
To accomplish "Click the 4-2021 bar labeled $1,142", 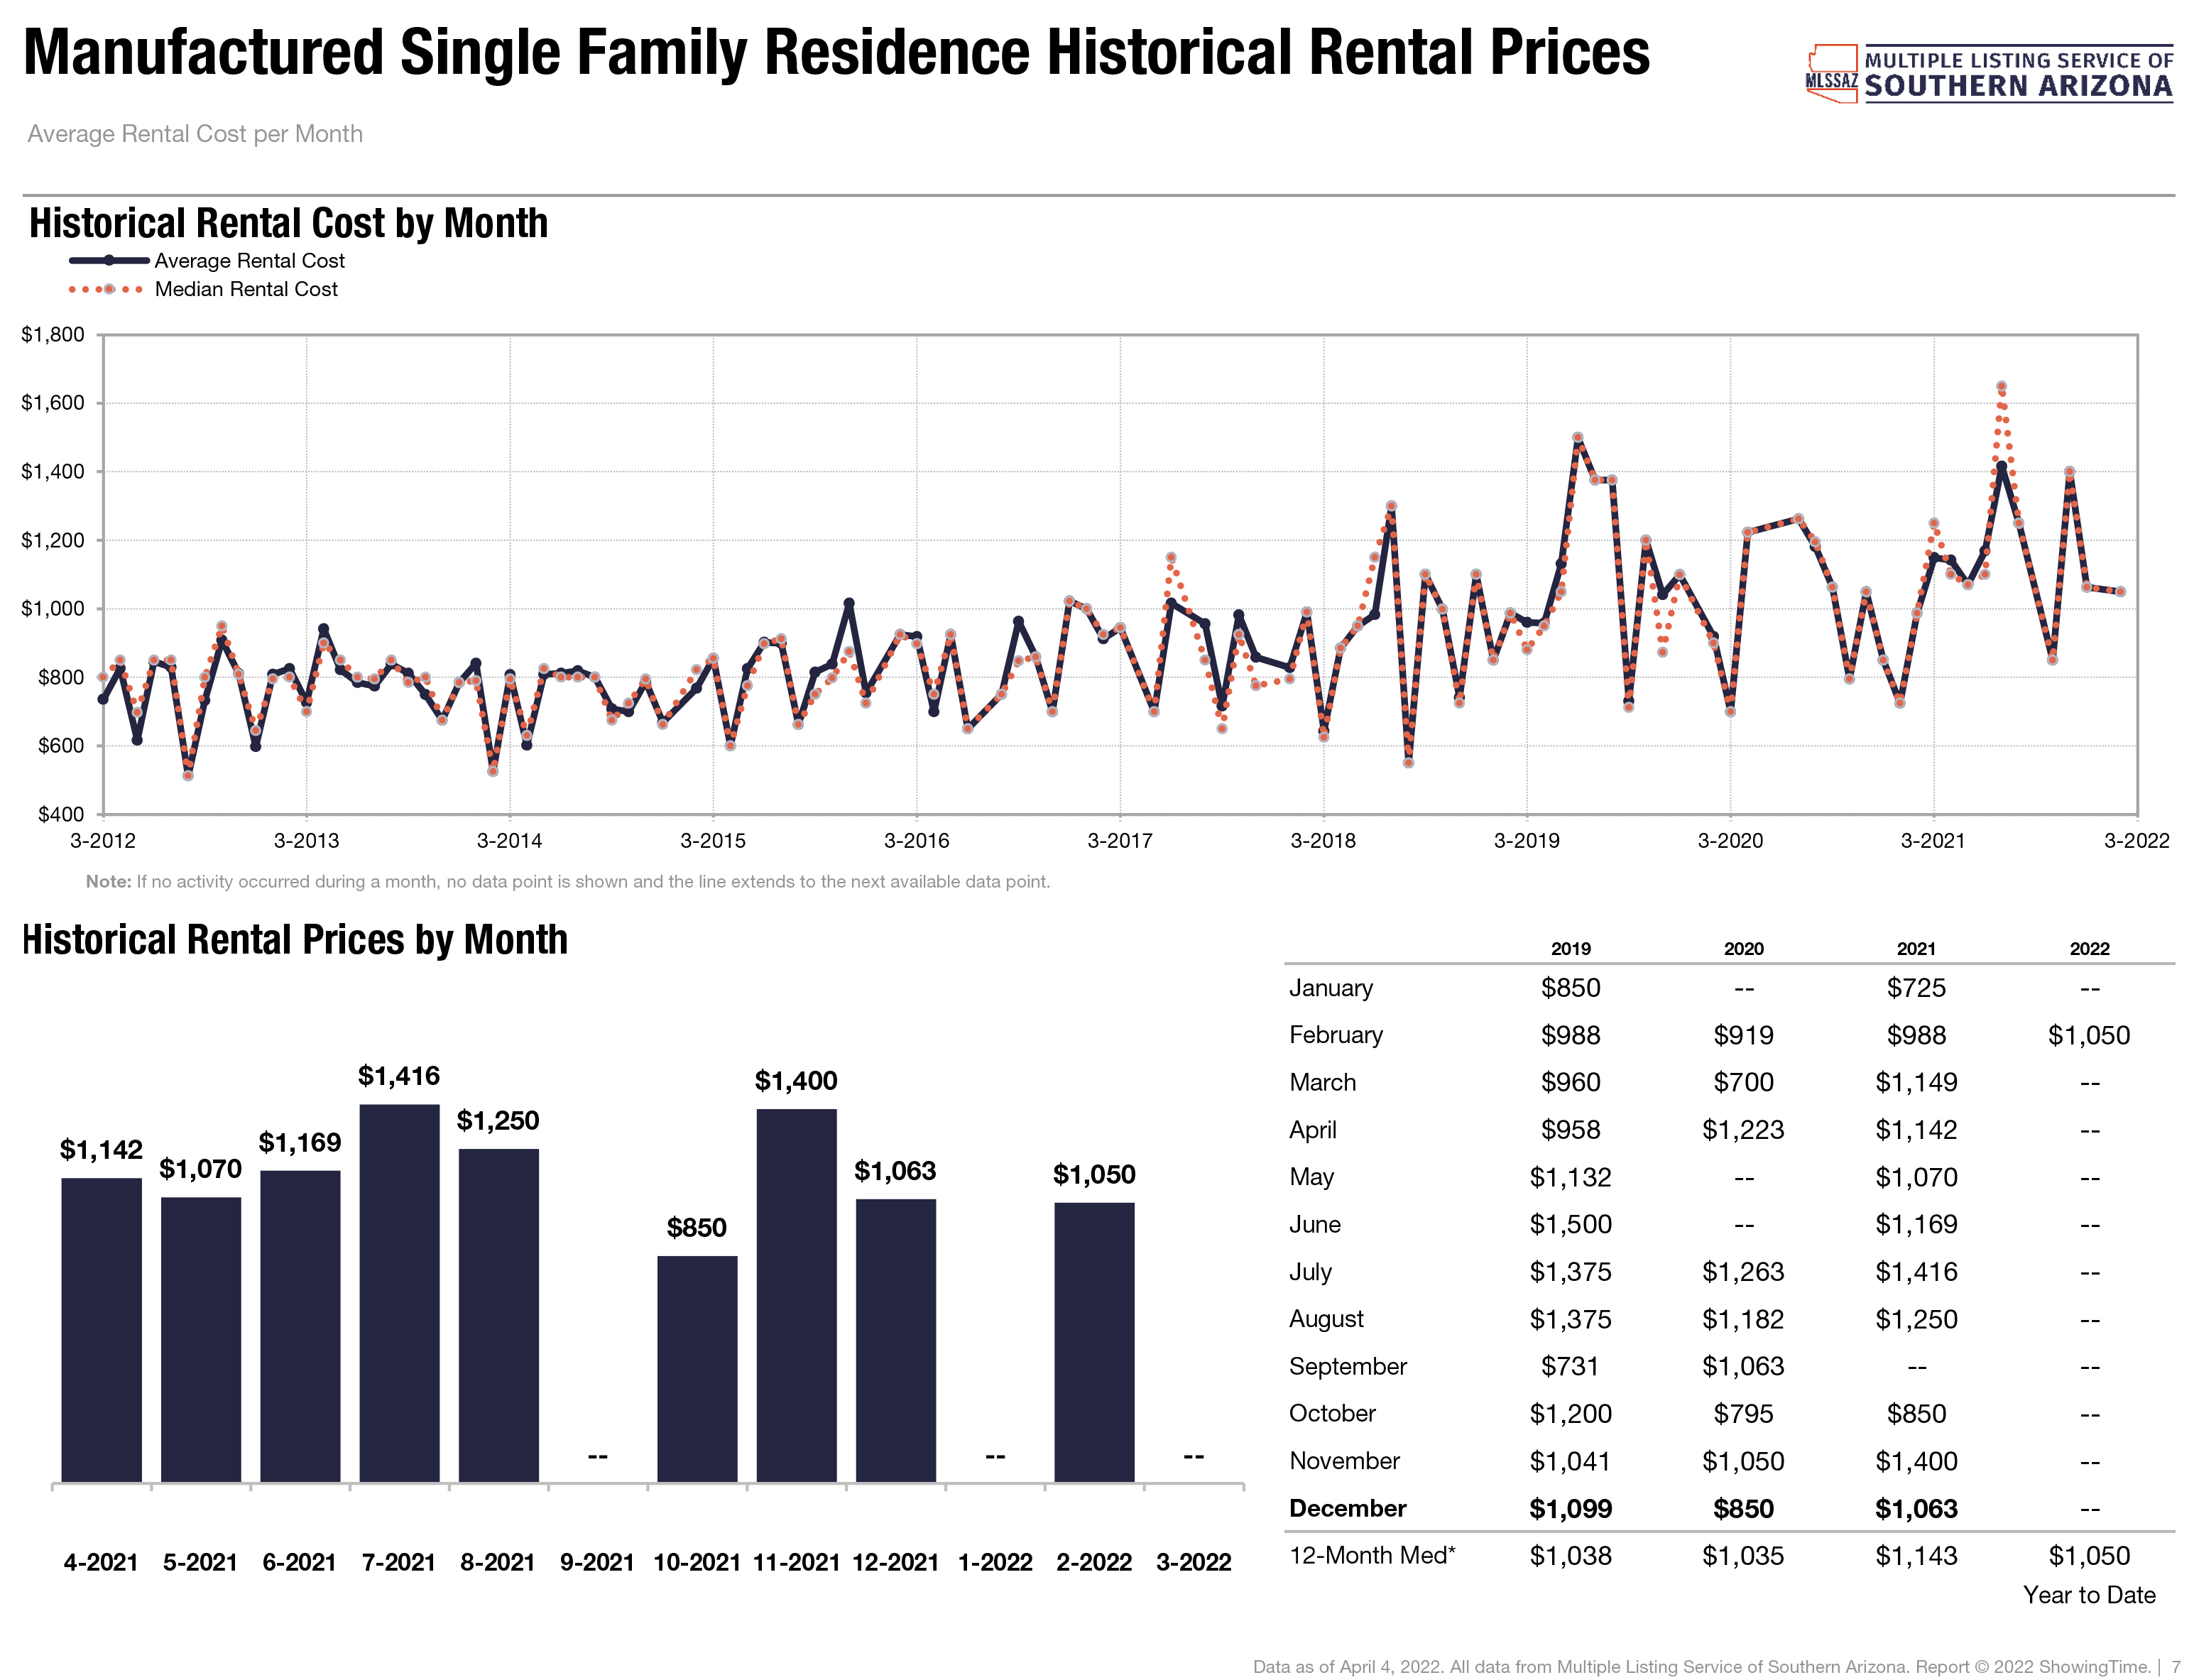I will [x=101, y=1329].
